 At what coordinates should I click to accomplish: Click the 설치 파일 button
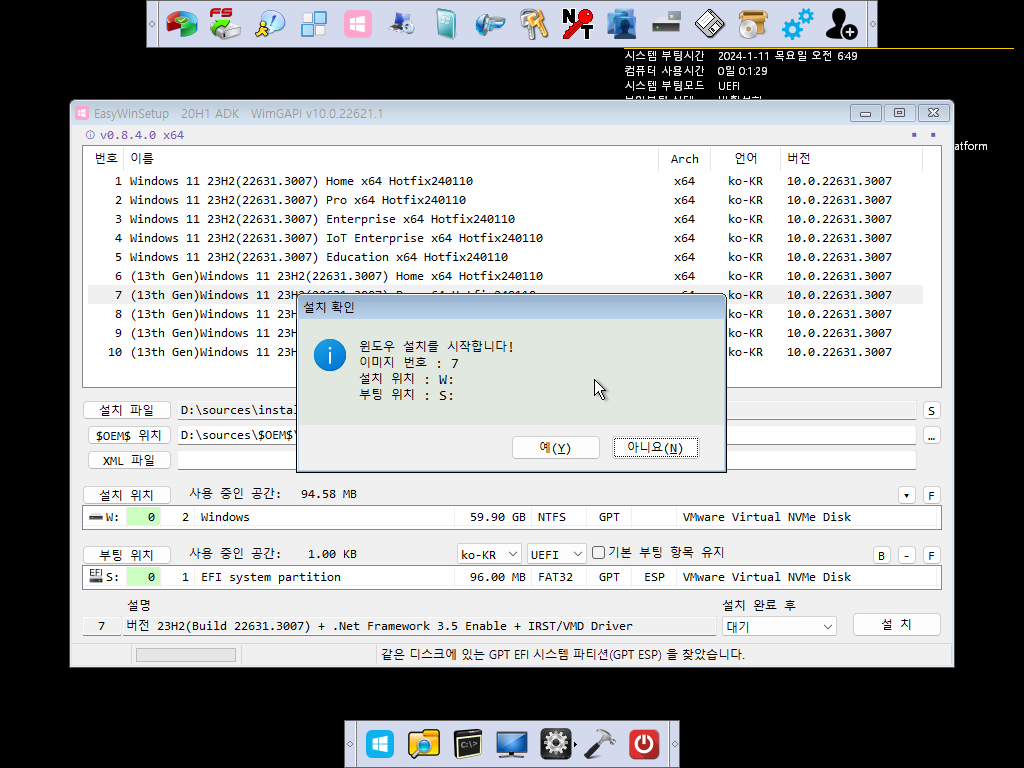click(127, 410)
